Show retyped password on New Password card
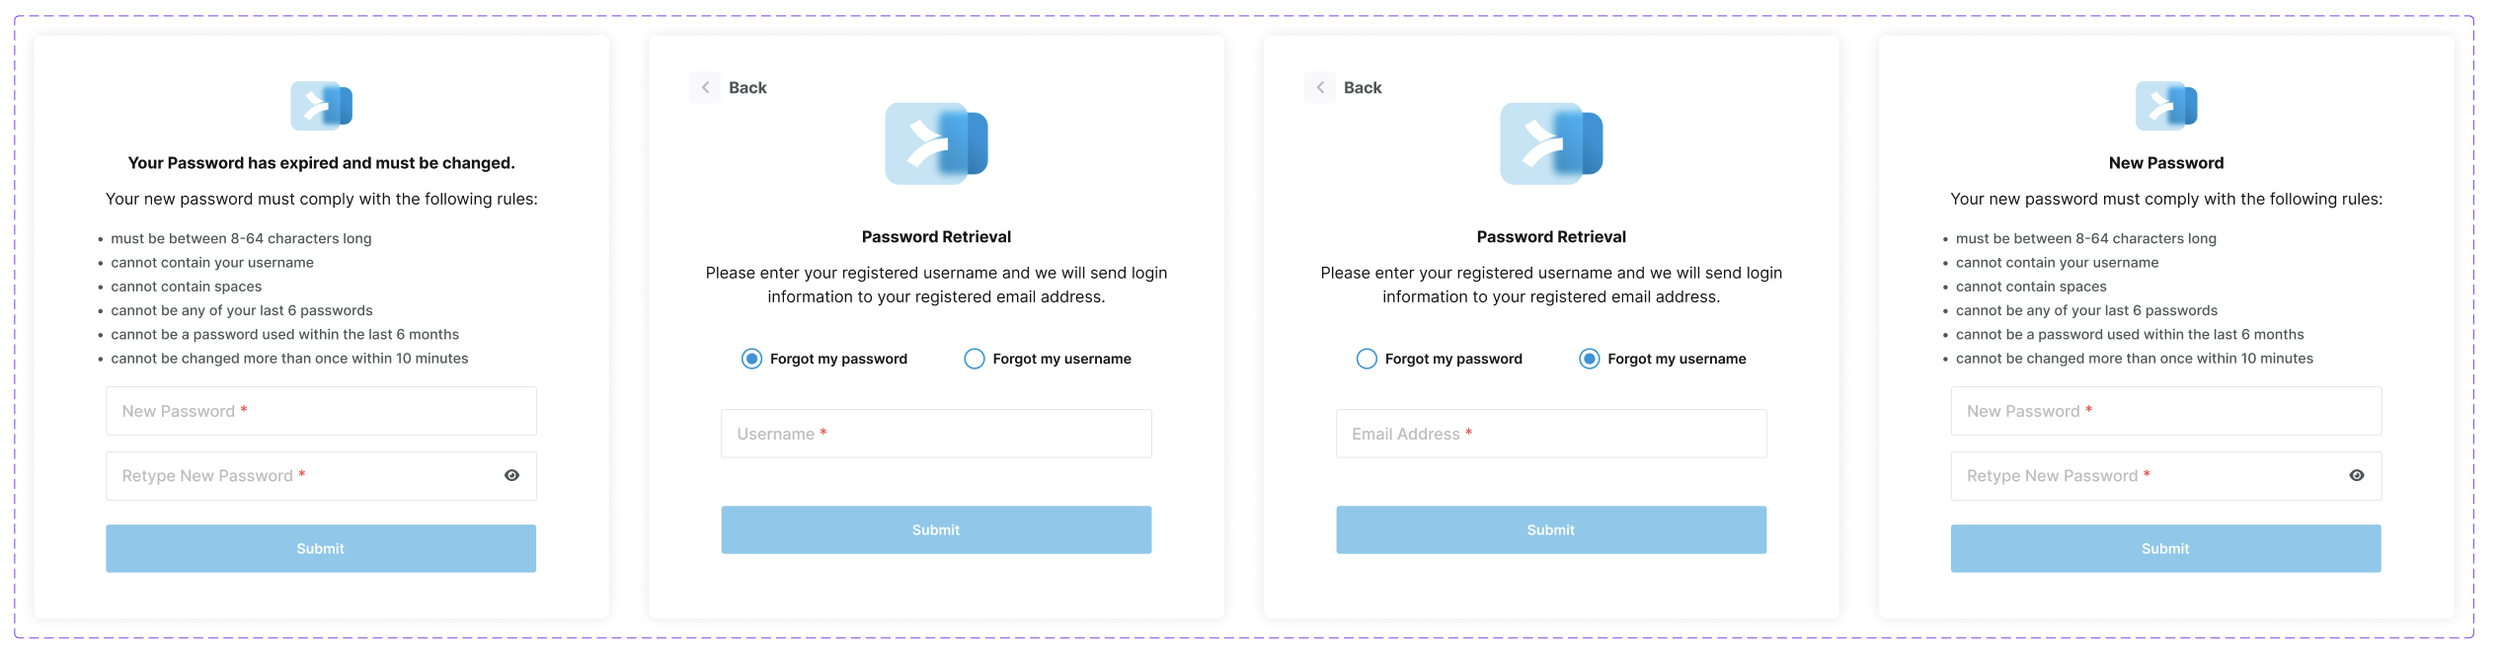 [2357, 476]
